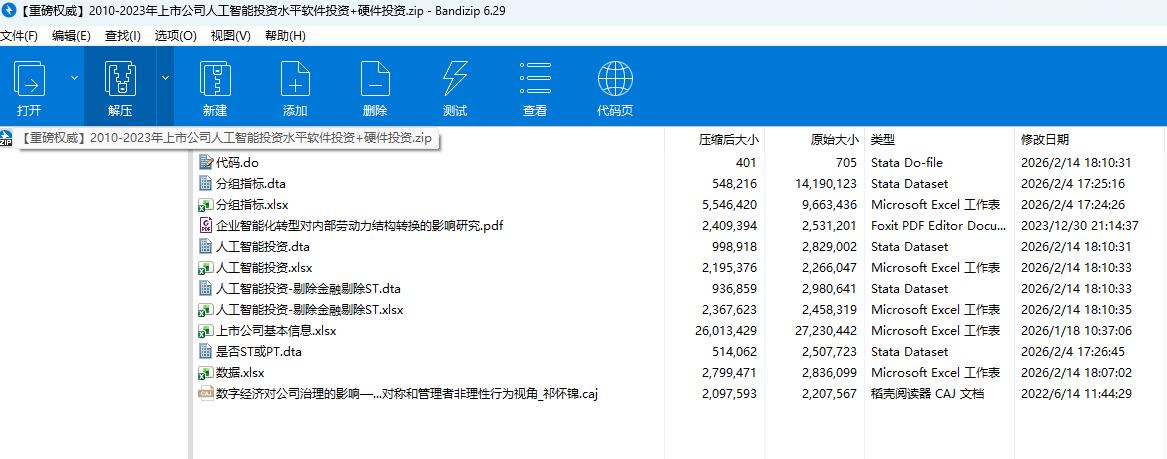Image resolution: width=1167 pixels, height=459 pixels.
Task: Open the 视图(V) menu
Action: click(231, 36)
